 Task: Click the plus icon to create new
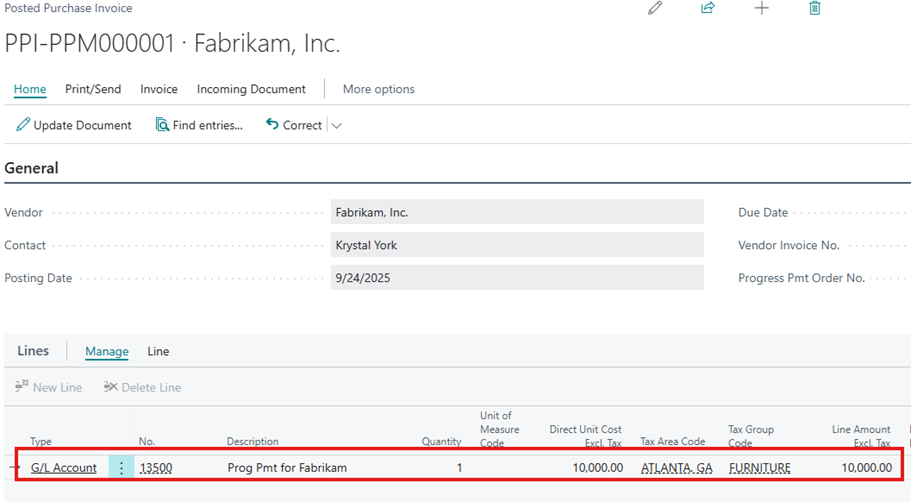click(x=762, y=8)
